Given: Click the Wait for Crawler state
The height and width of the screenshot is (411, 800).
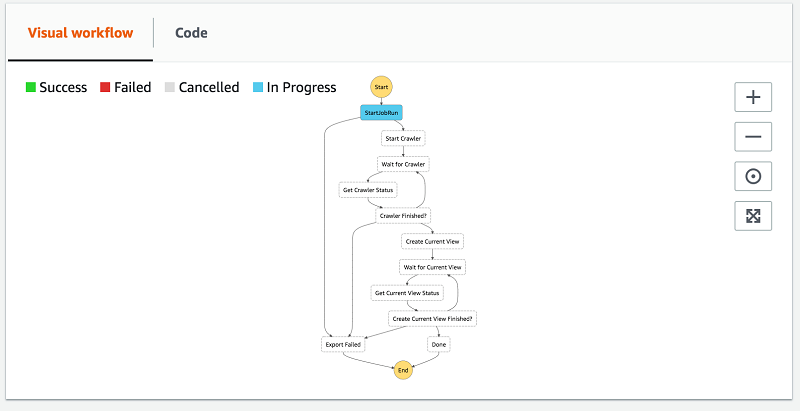Looking at the screenshot, I should click(x=403, y=164).
